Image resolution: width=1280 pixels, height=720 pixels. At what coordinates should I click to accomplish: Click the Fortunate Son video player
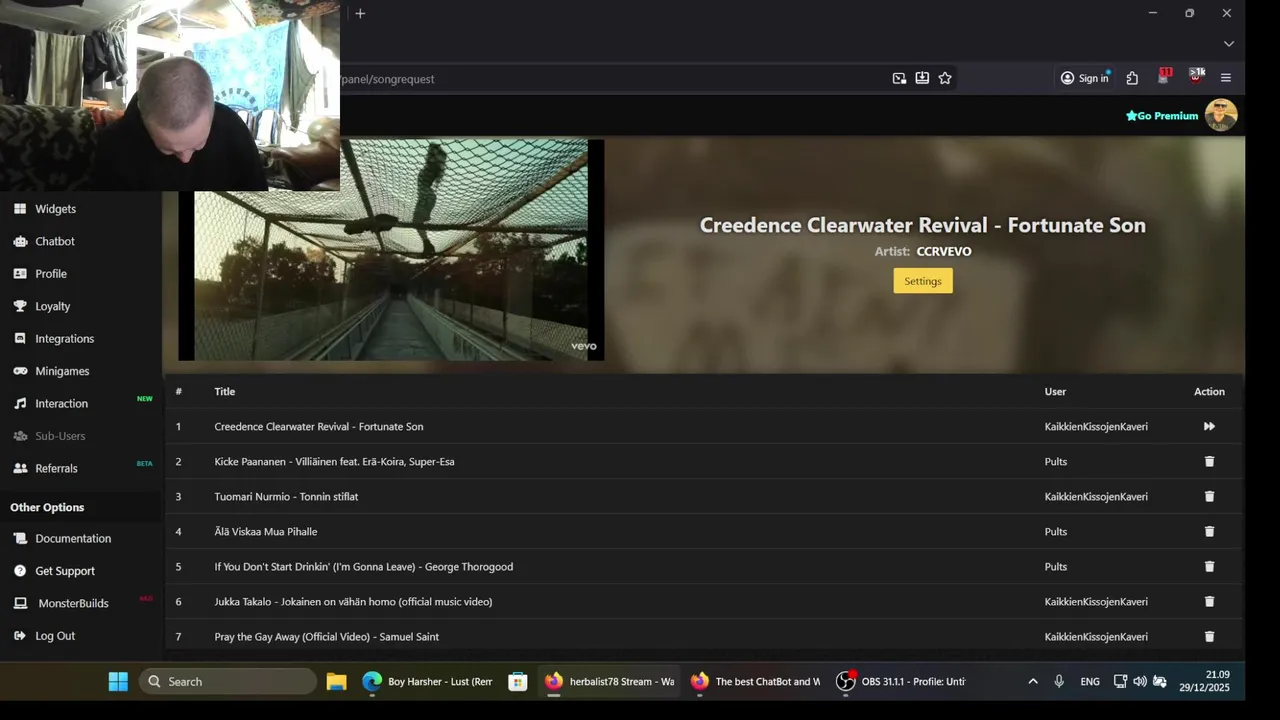pos(391,250)
